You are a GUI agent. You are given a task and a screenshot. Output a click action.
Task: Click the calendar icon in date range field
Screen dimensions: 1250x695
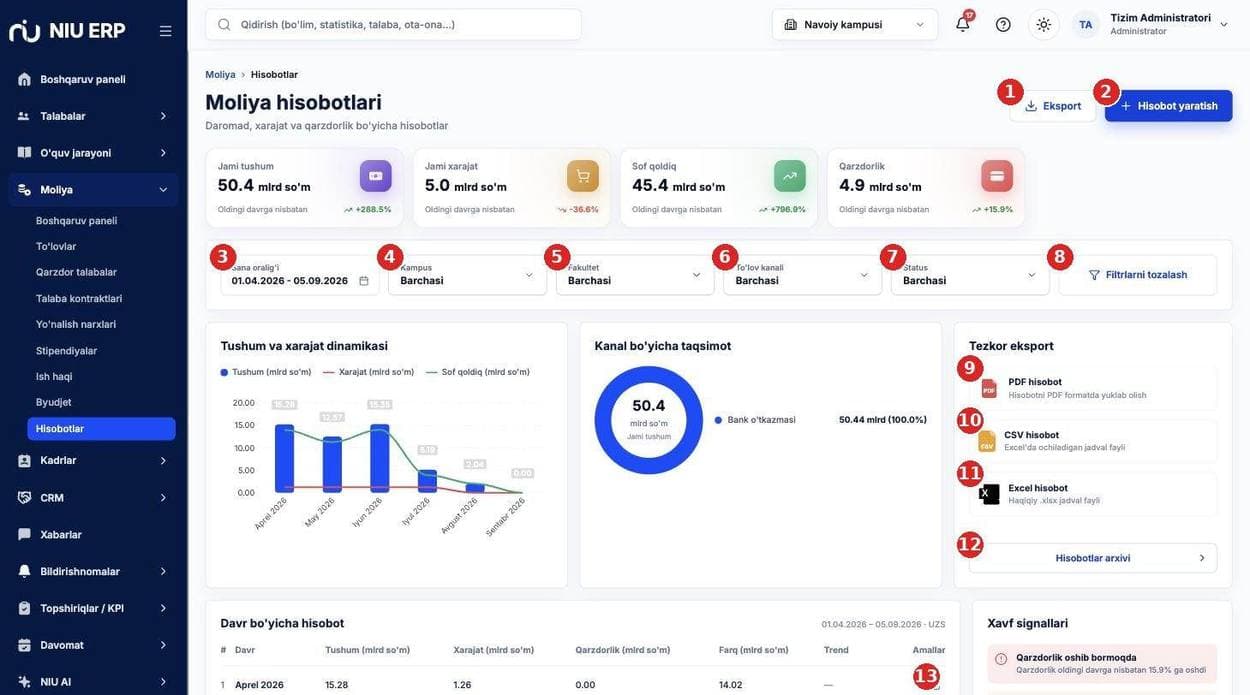tap(364, 281)
